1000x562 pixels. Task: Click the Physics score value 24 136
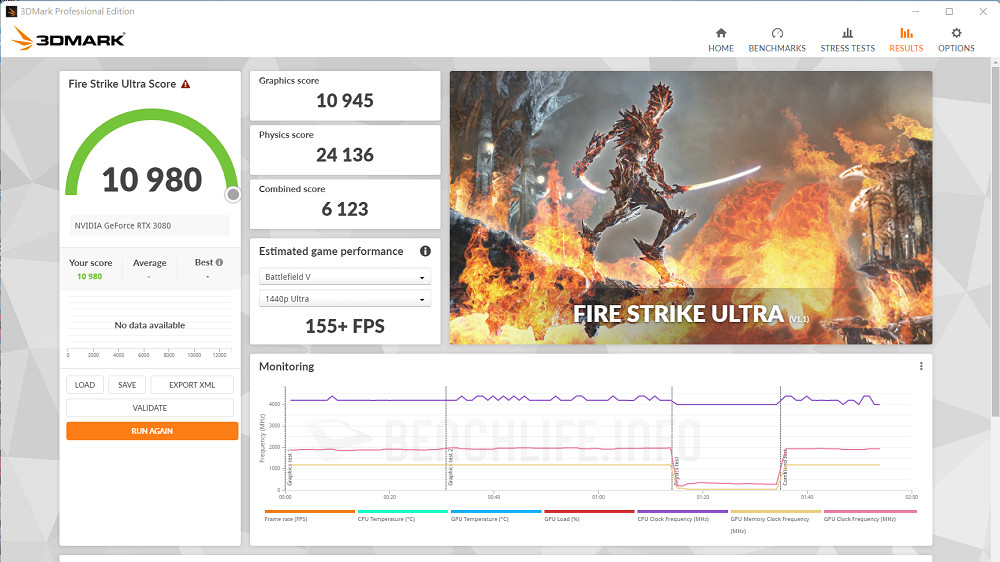345,155
